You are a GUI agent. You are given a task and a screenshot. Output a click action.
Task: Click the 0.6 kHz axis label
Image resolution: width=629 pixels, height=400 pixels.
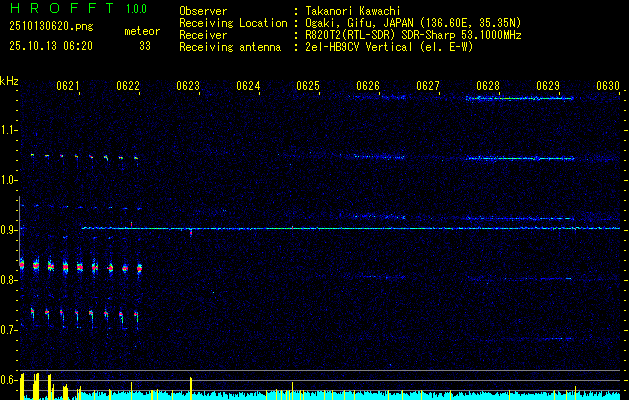pos(9,380)
